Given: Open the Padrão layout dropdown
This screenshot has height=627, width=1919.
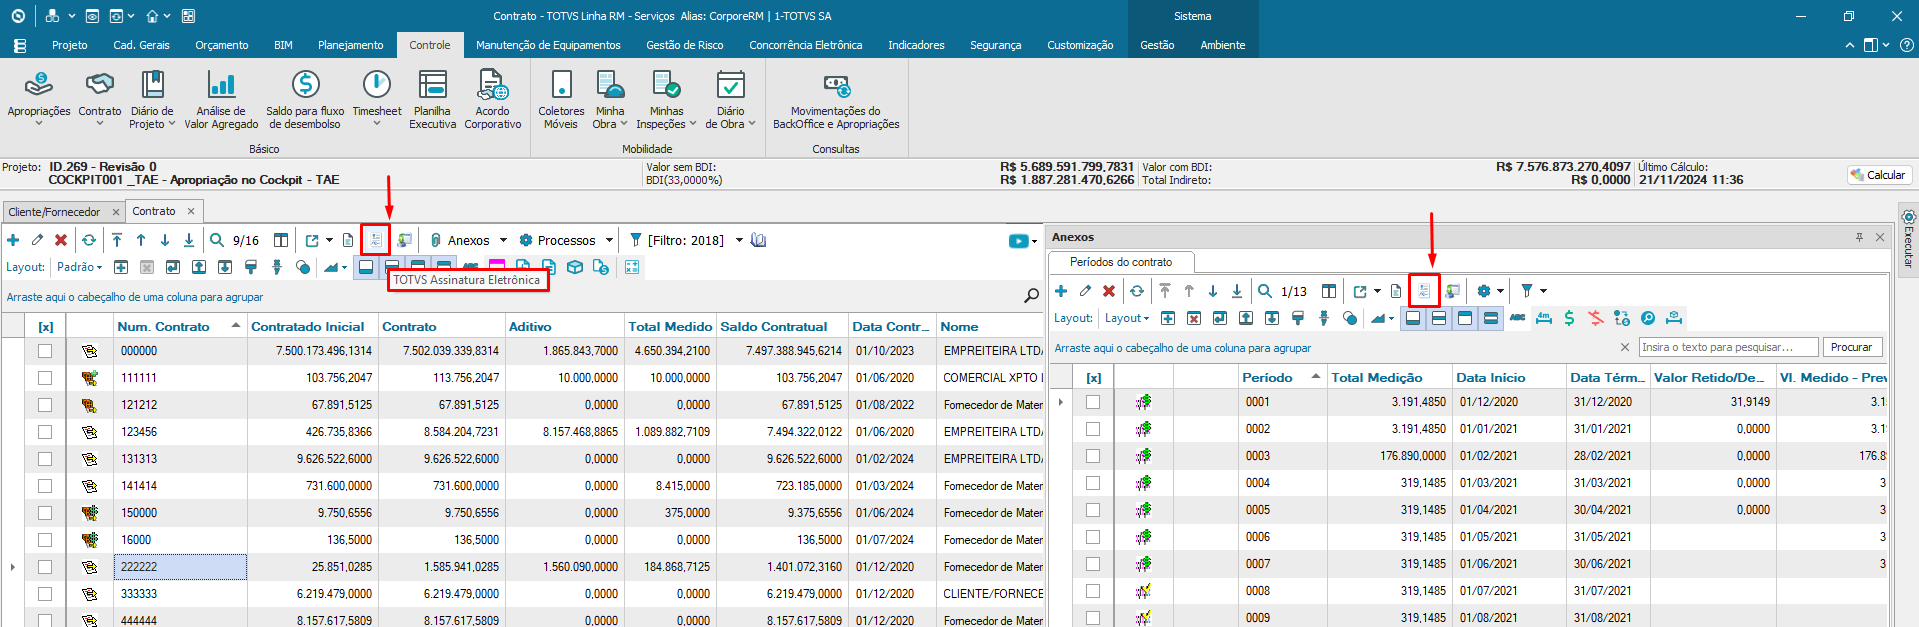Looking at the screenshot, I should tap(80, 267).
